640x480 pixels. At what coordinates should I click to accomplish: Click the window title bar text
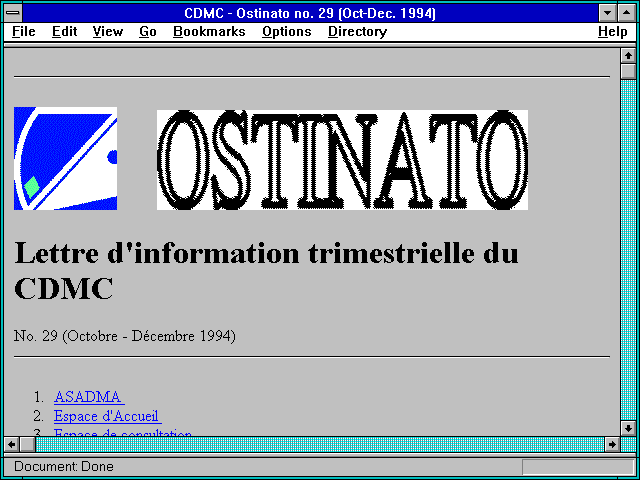(310, 13)
